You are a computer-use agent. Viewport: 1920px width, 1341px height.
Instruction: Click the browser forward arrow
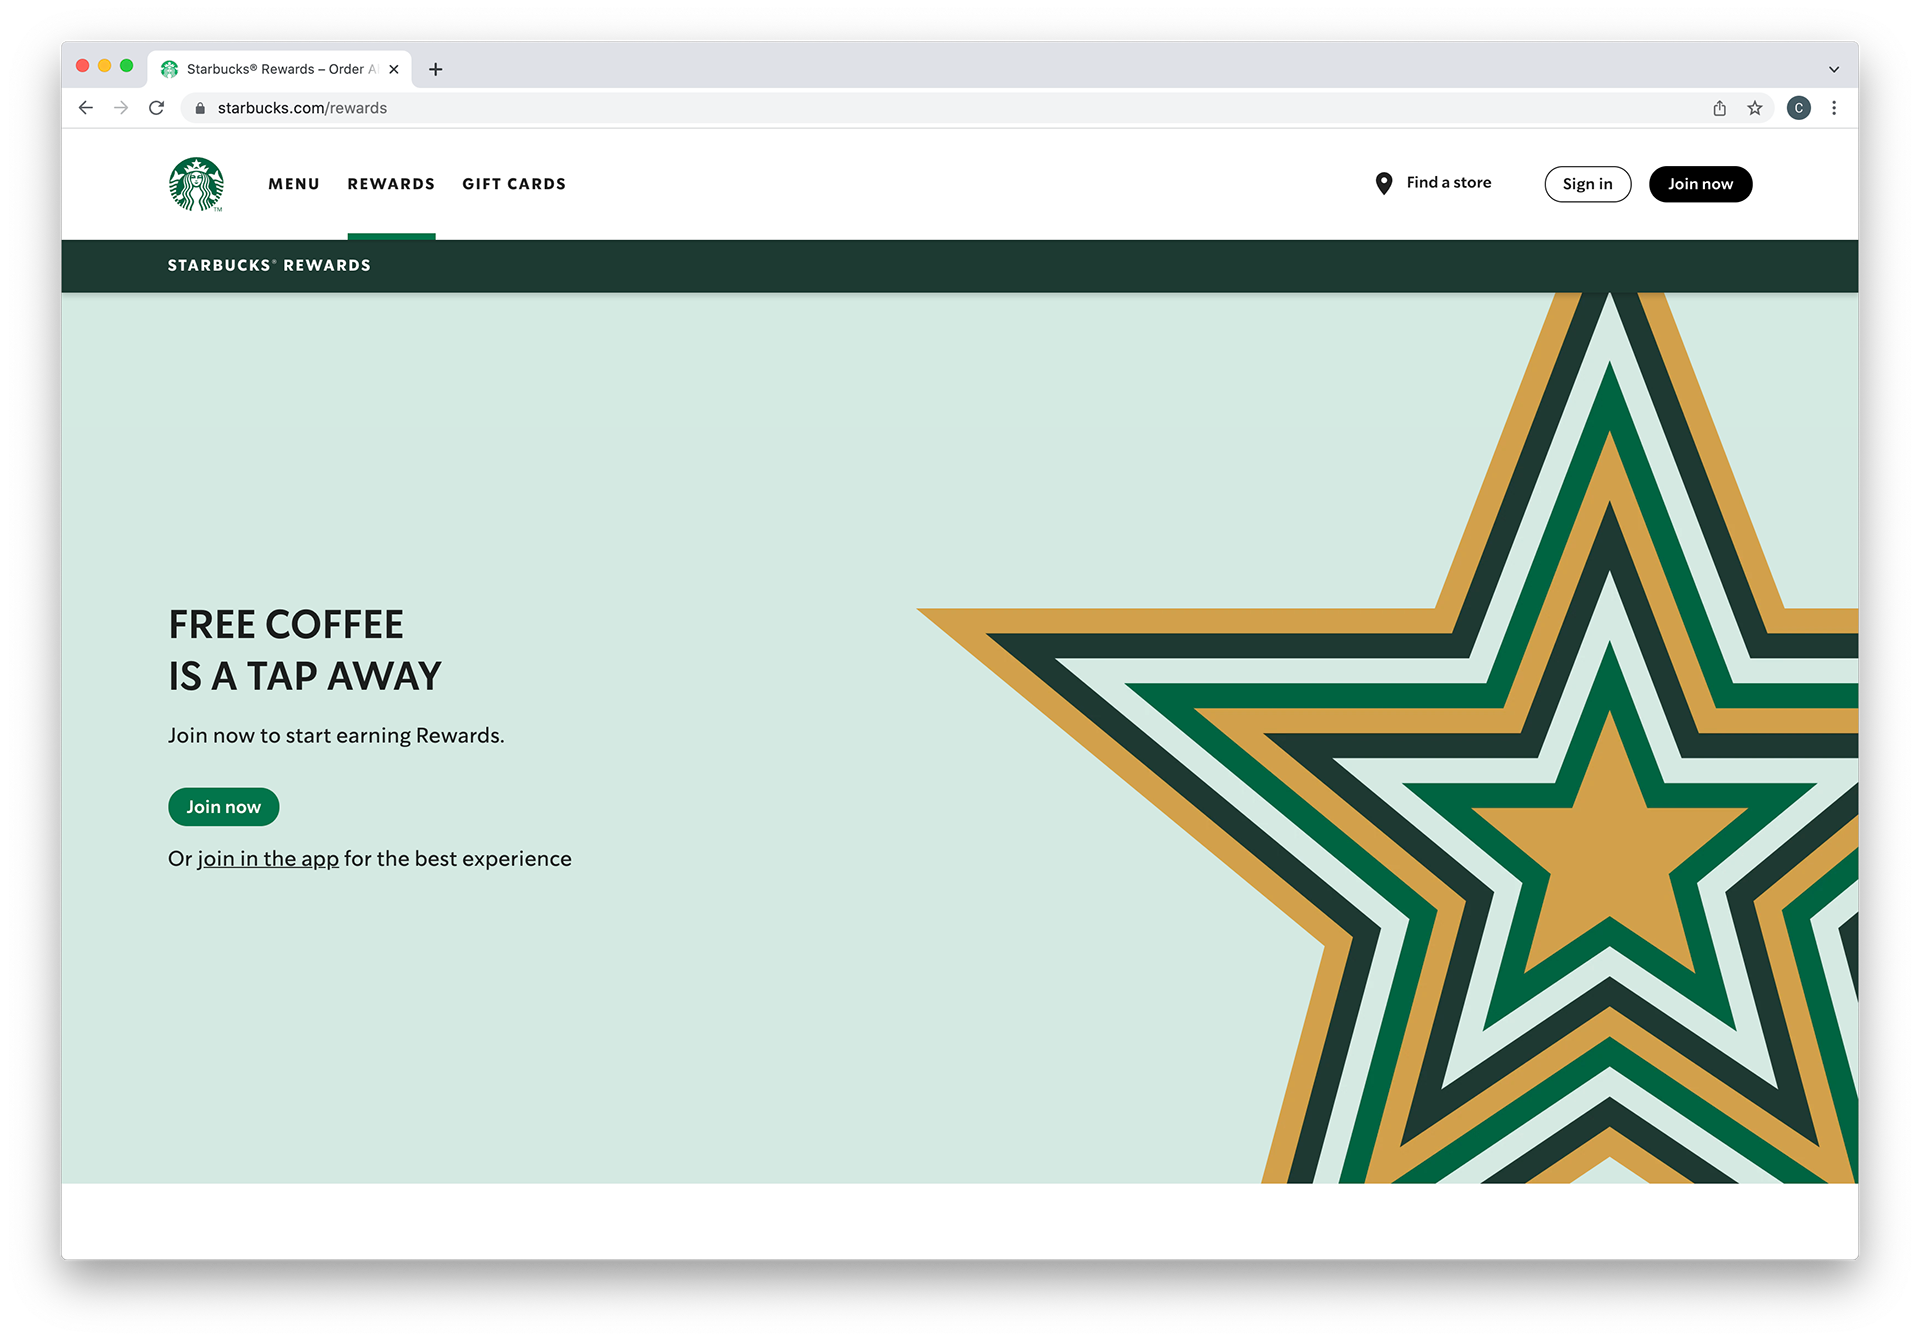pos(121,108)
